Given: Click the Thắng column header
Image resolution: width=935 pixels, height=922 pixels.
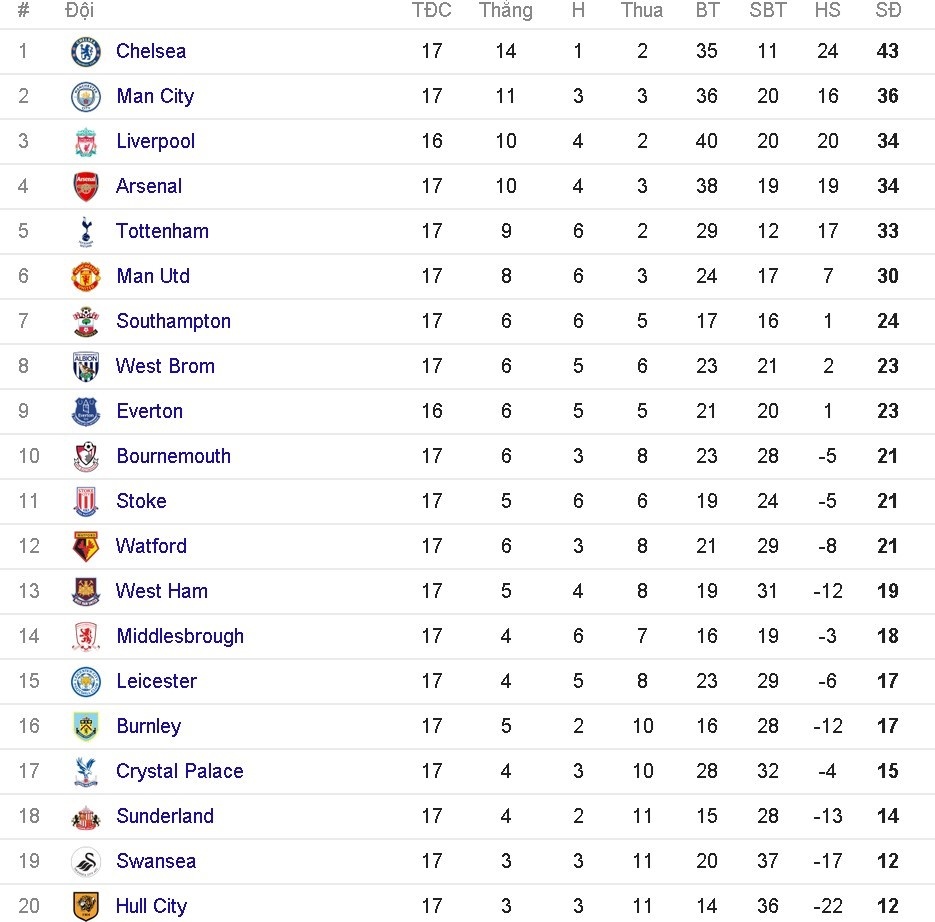Looking at the screenshot, I should (x=506, y=11).
